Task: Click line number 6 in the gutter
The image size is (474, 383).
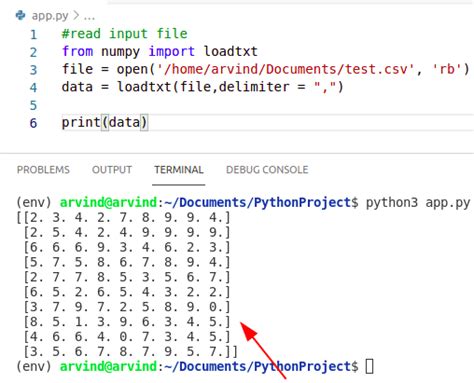Action: tap(33, 123)
